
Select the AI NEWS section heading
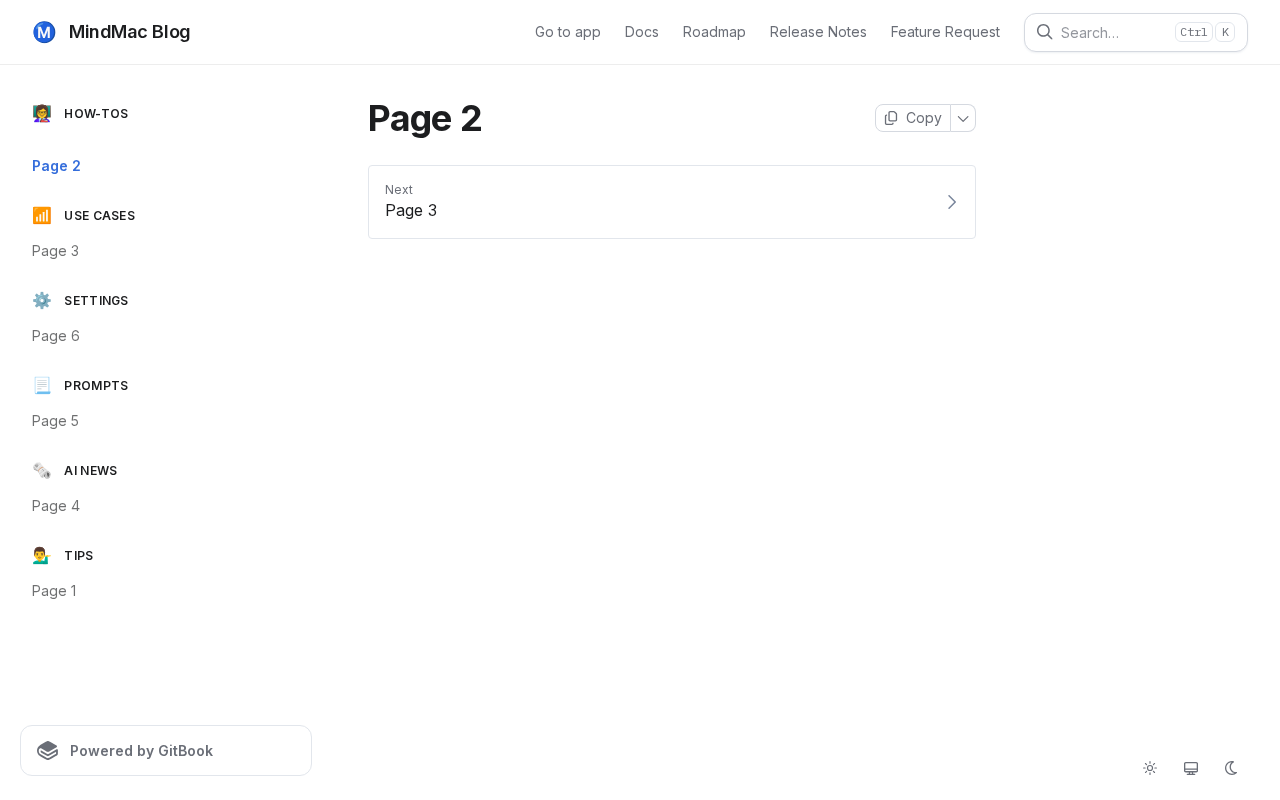[91, 471]
